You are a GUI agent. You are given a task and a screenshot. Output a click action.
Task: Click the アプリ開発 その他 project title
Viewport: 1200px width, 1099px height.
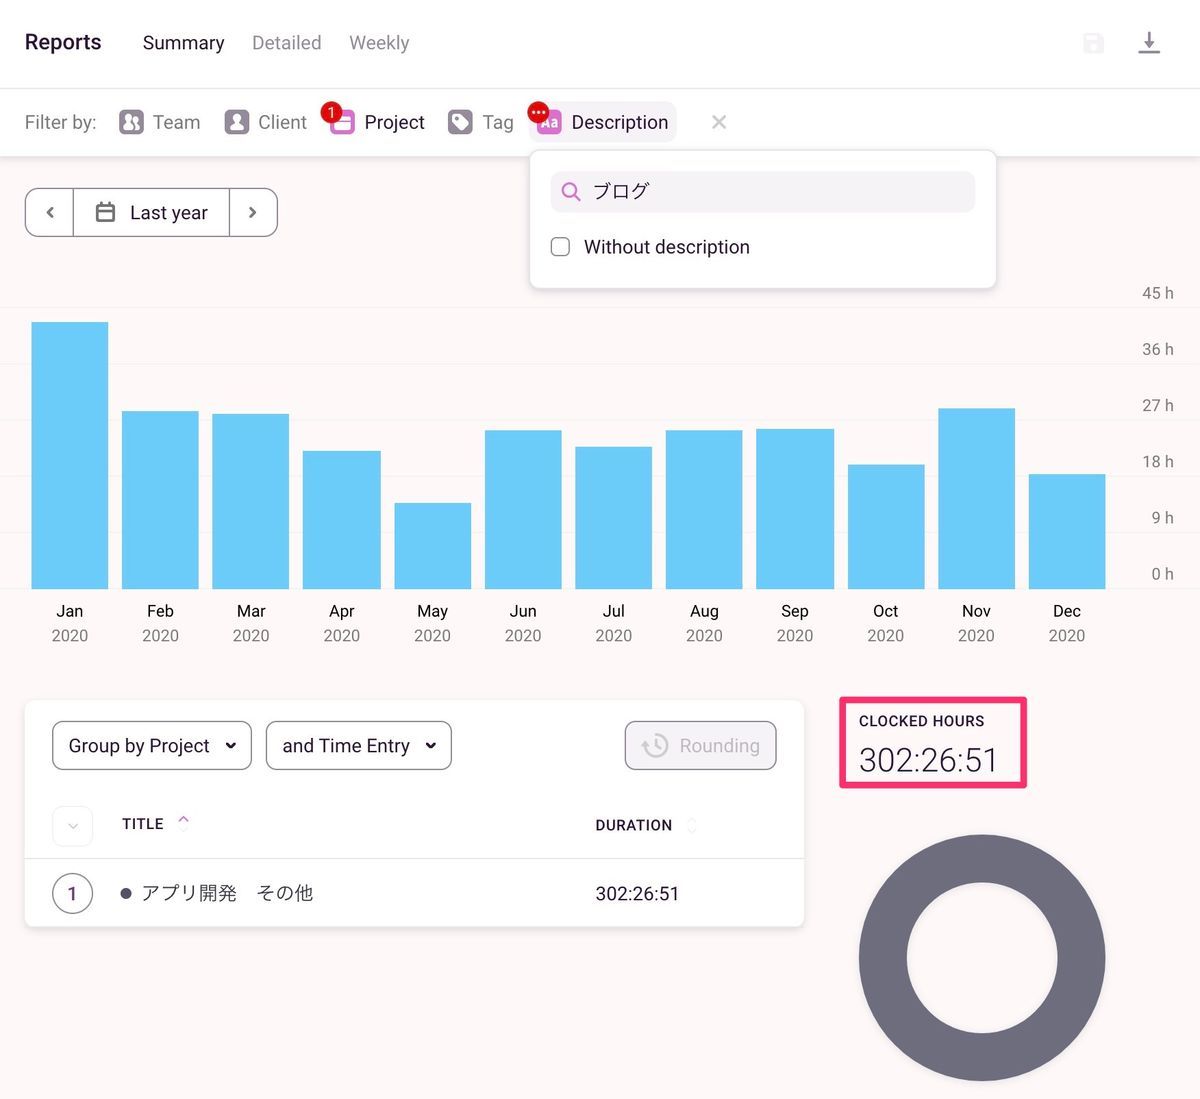tap(227, 893)
